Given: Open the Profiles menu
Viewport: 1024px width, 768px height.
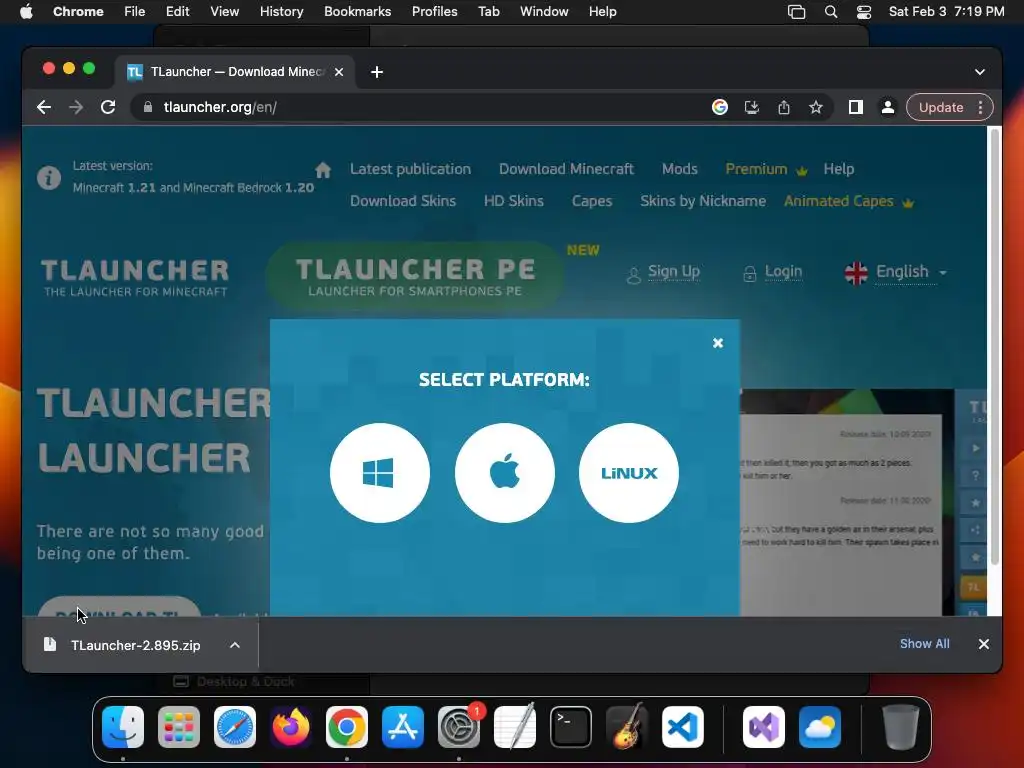Looking at the screenshot, I should point(434,12).
